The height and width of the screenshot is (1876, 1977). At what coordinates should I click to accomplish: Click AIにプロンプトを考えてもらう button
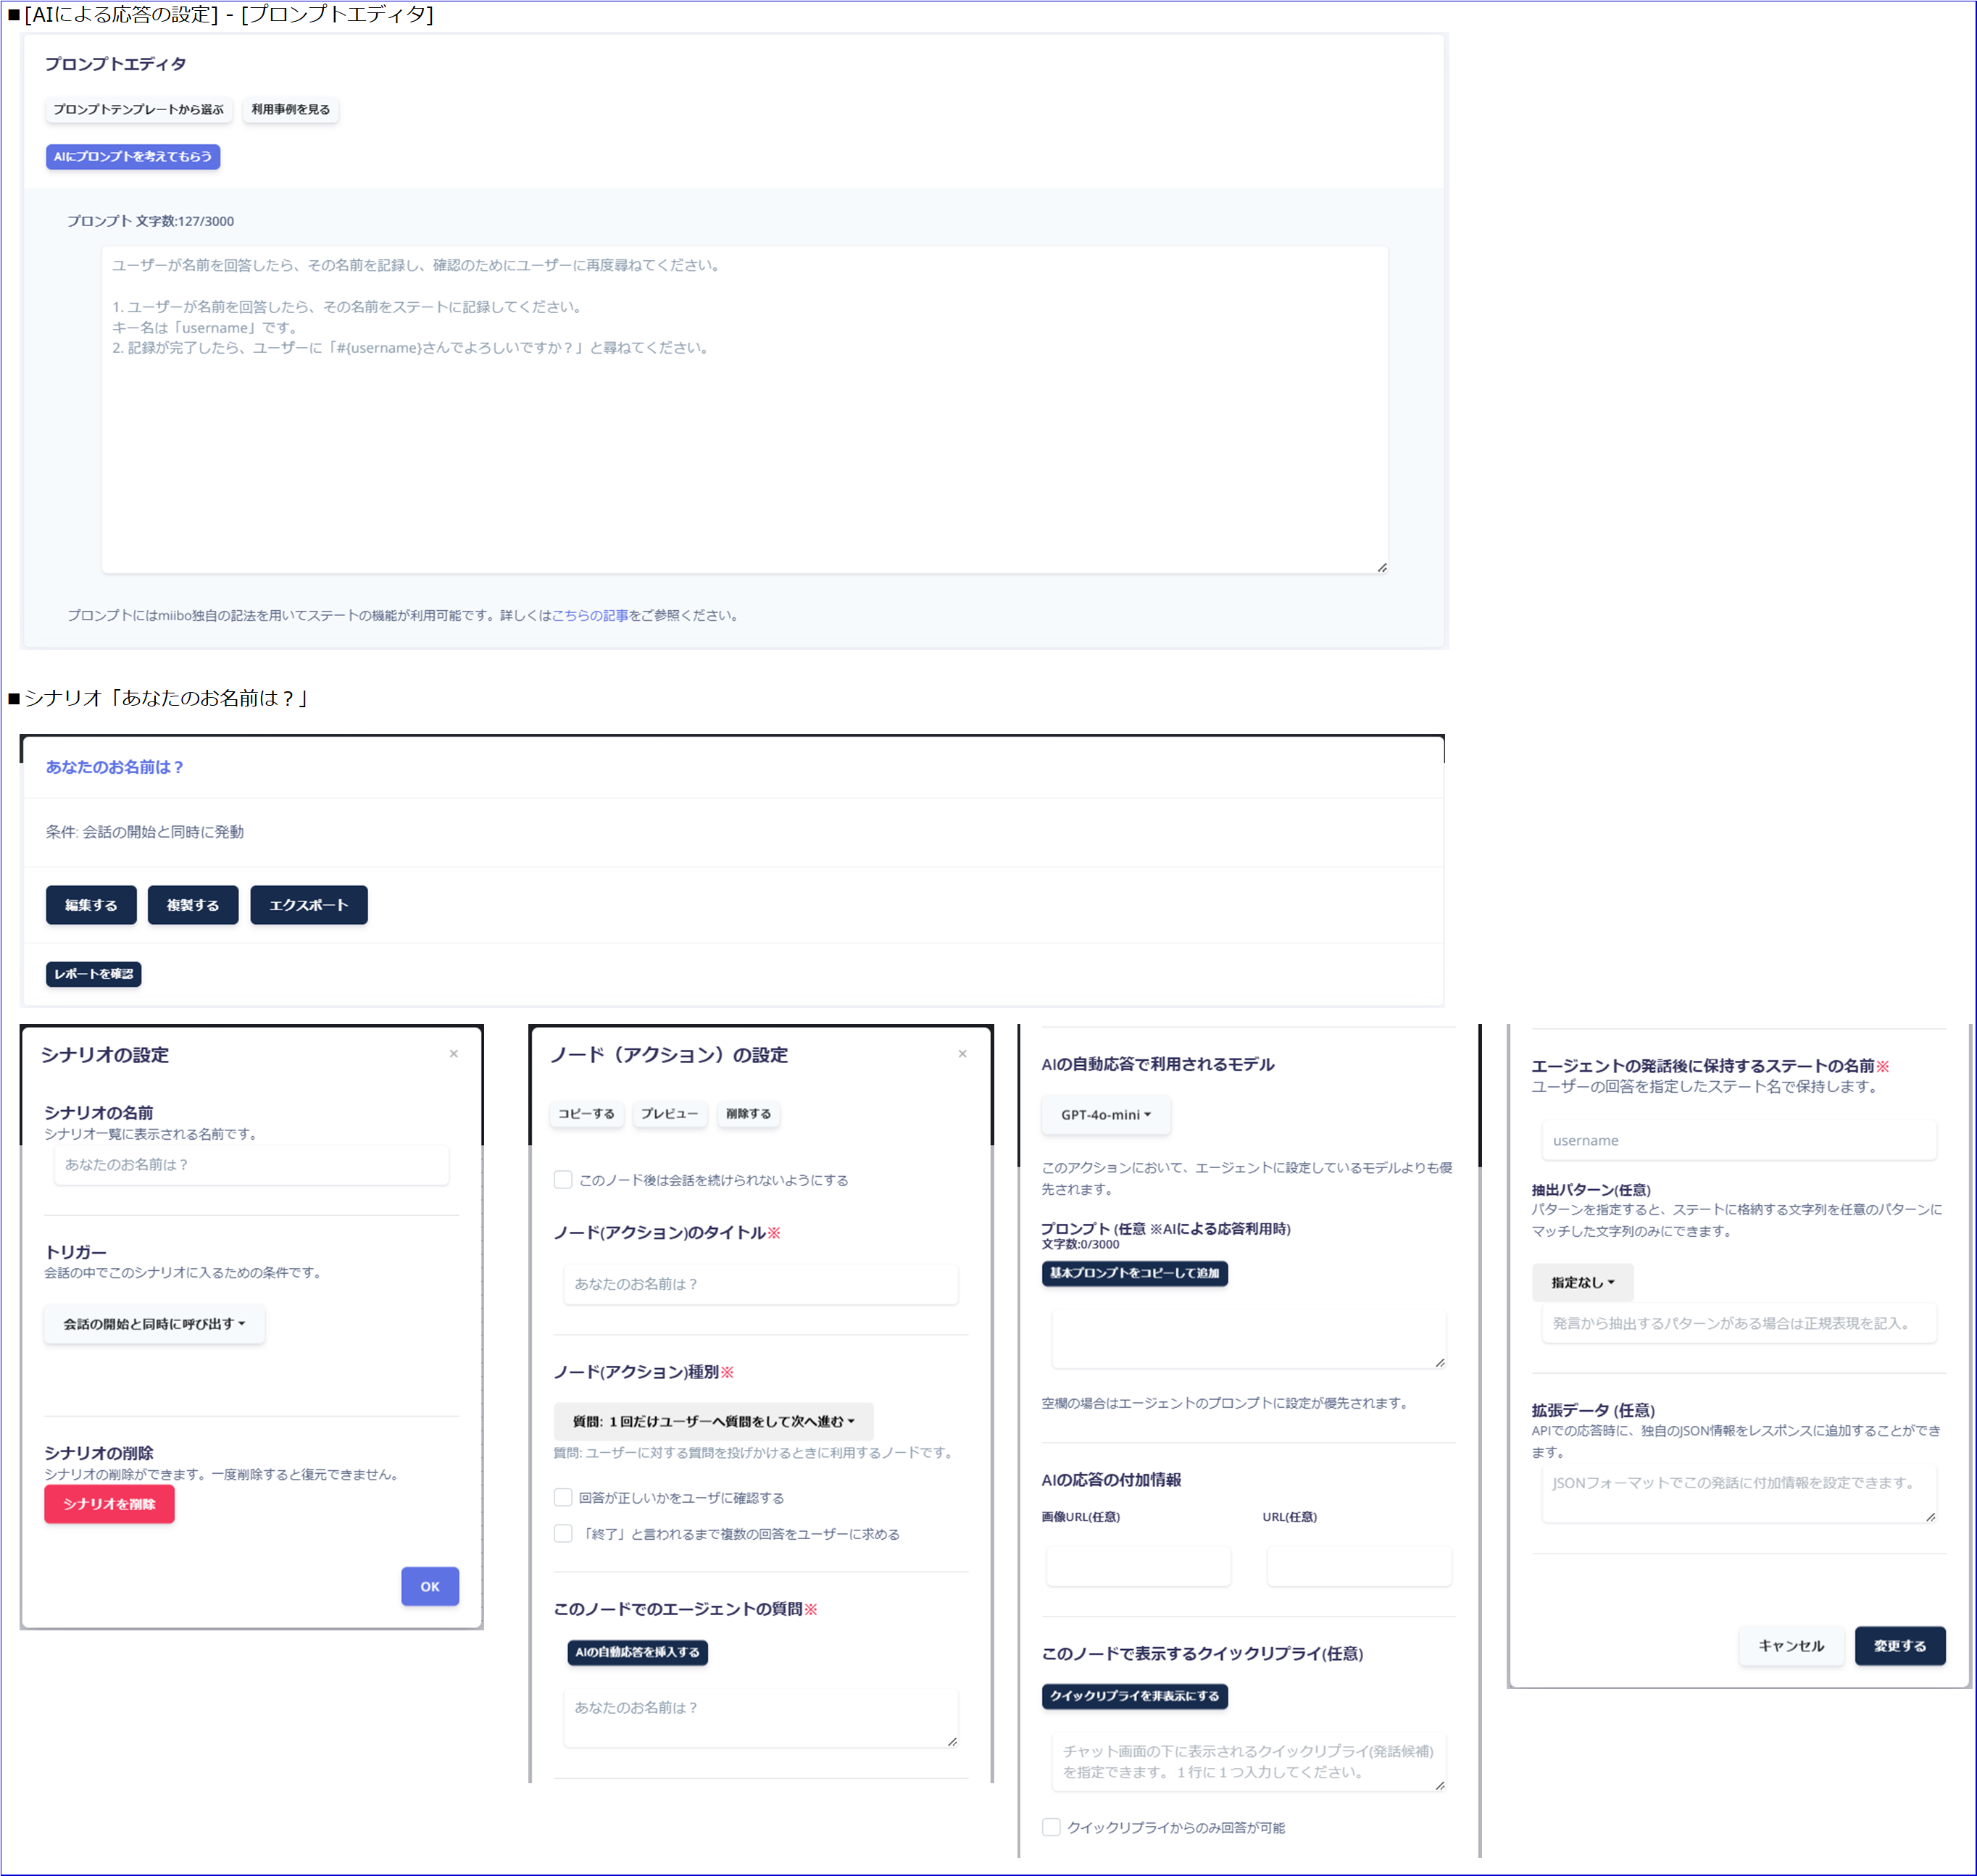coord(133,156)
